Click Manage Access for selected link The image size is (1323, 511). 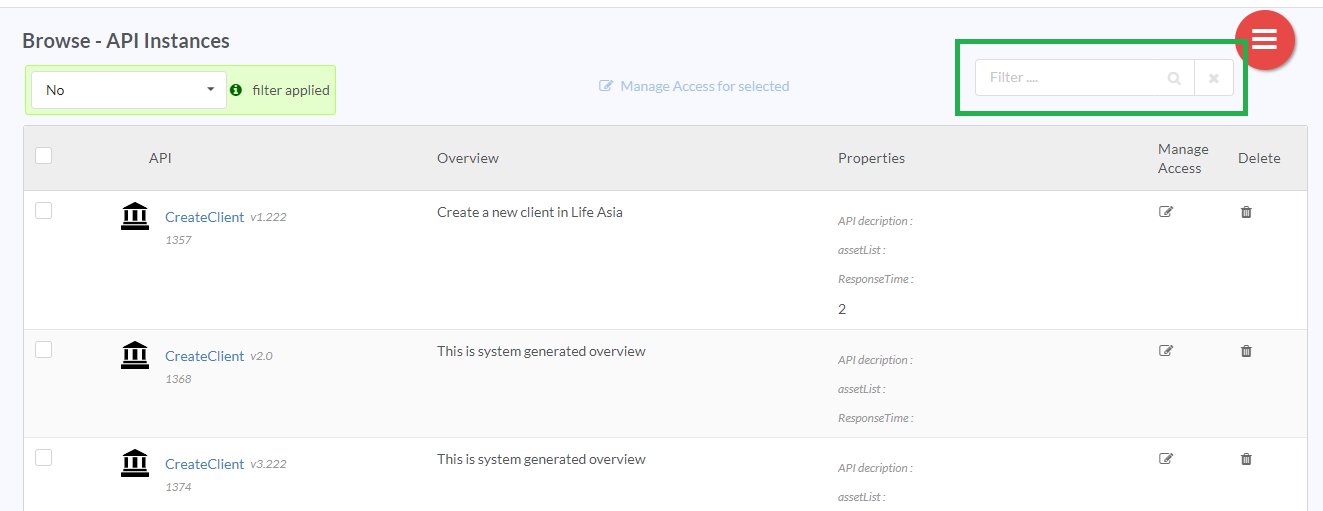[694, 86]
